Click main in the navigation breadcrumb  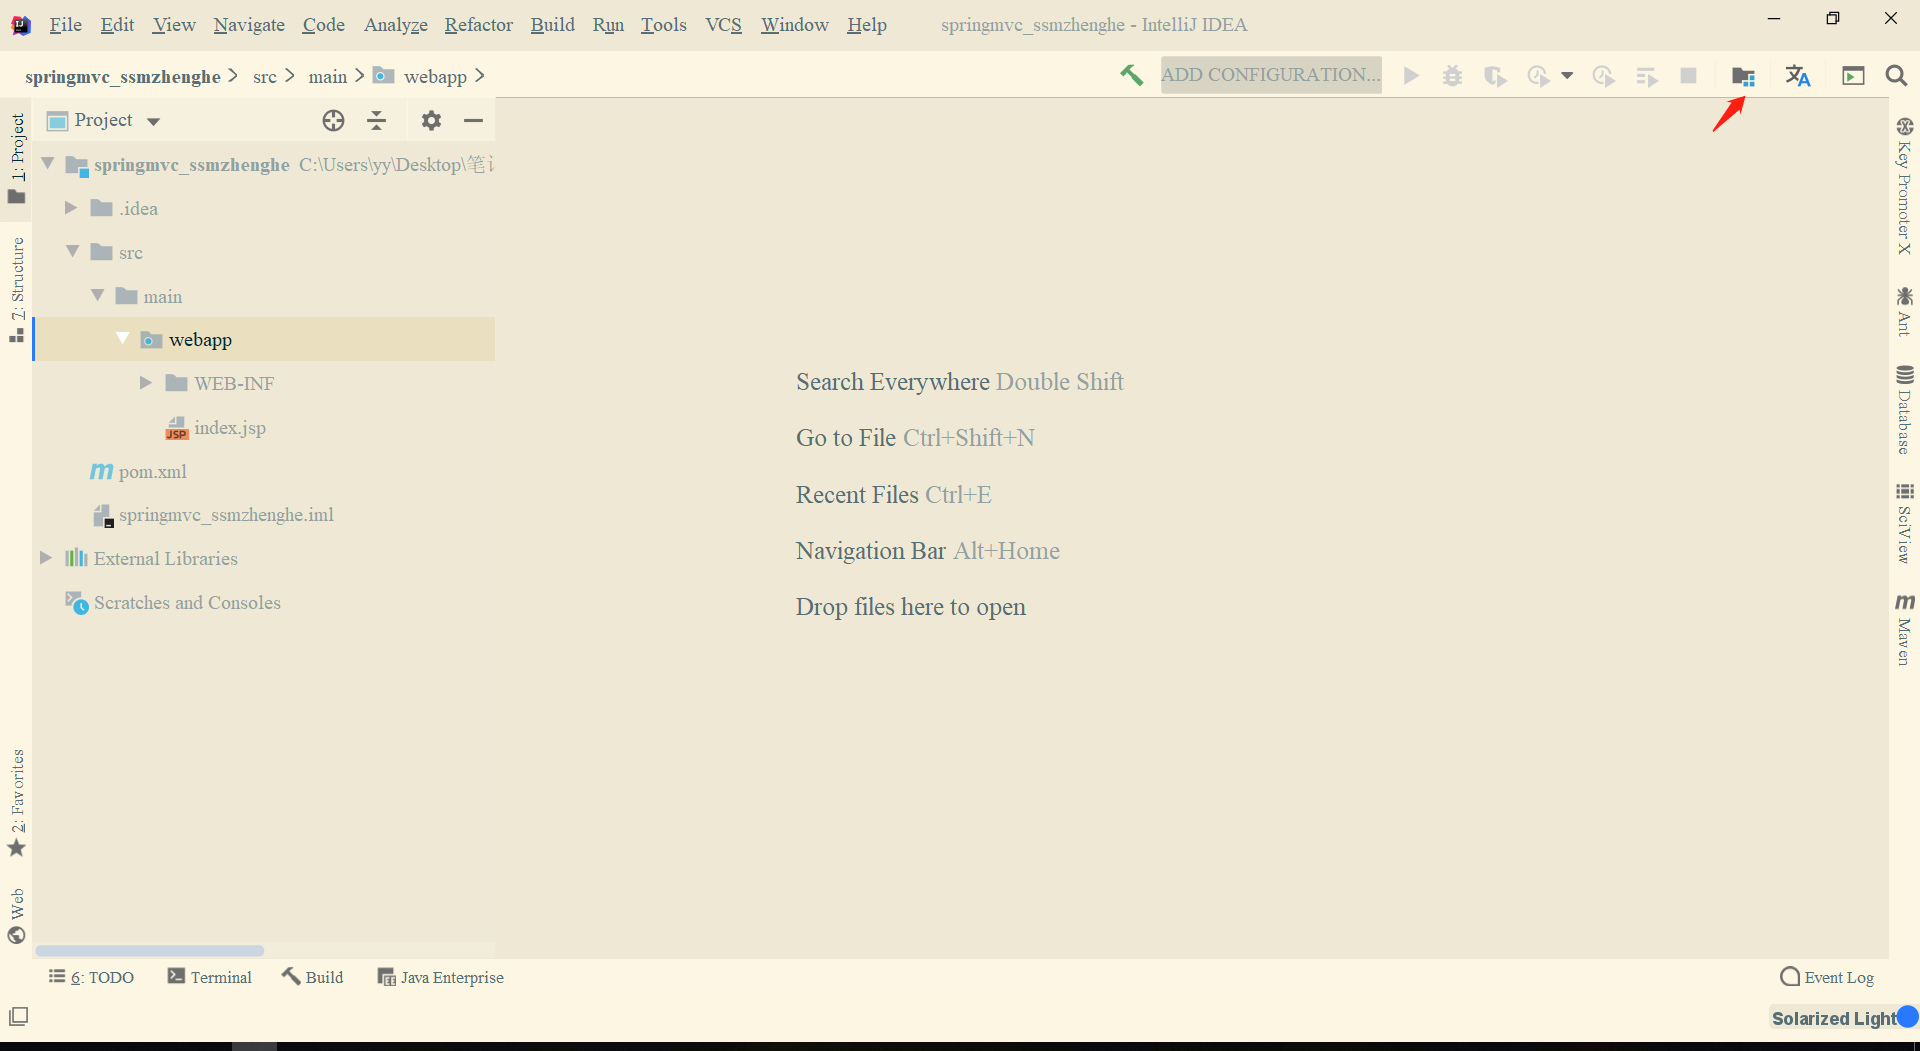coord(328,77)
